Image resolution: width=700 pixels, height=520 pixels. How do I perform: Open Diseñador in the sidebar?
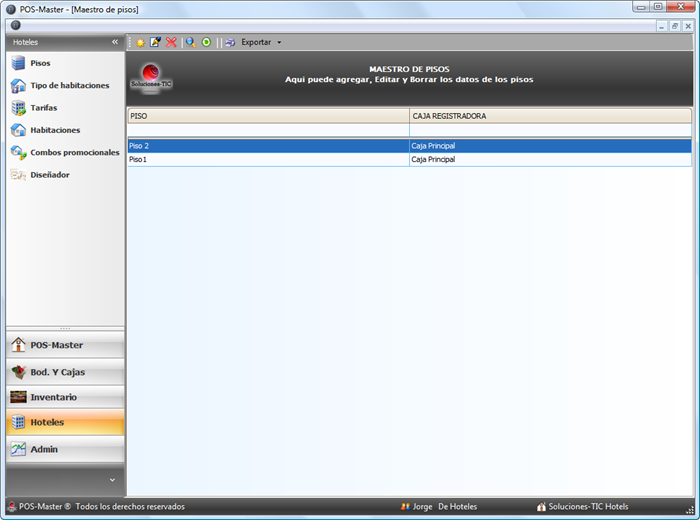point(65,175)
